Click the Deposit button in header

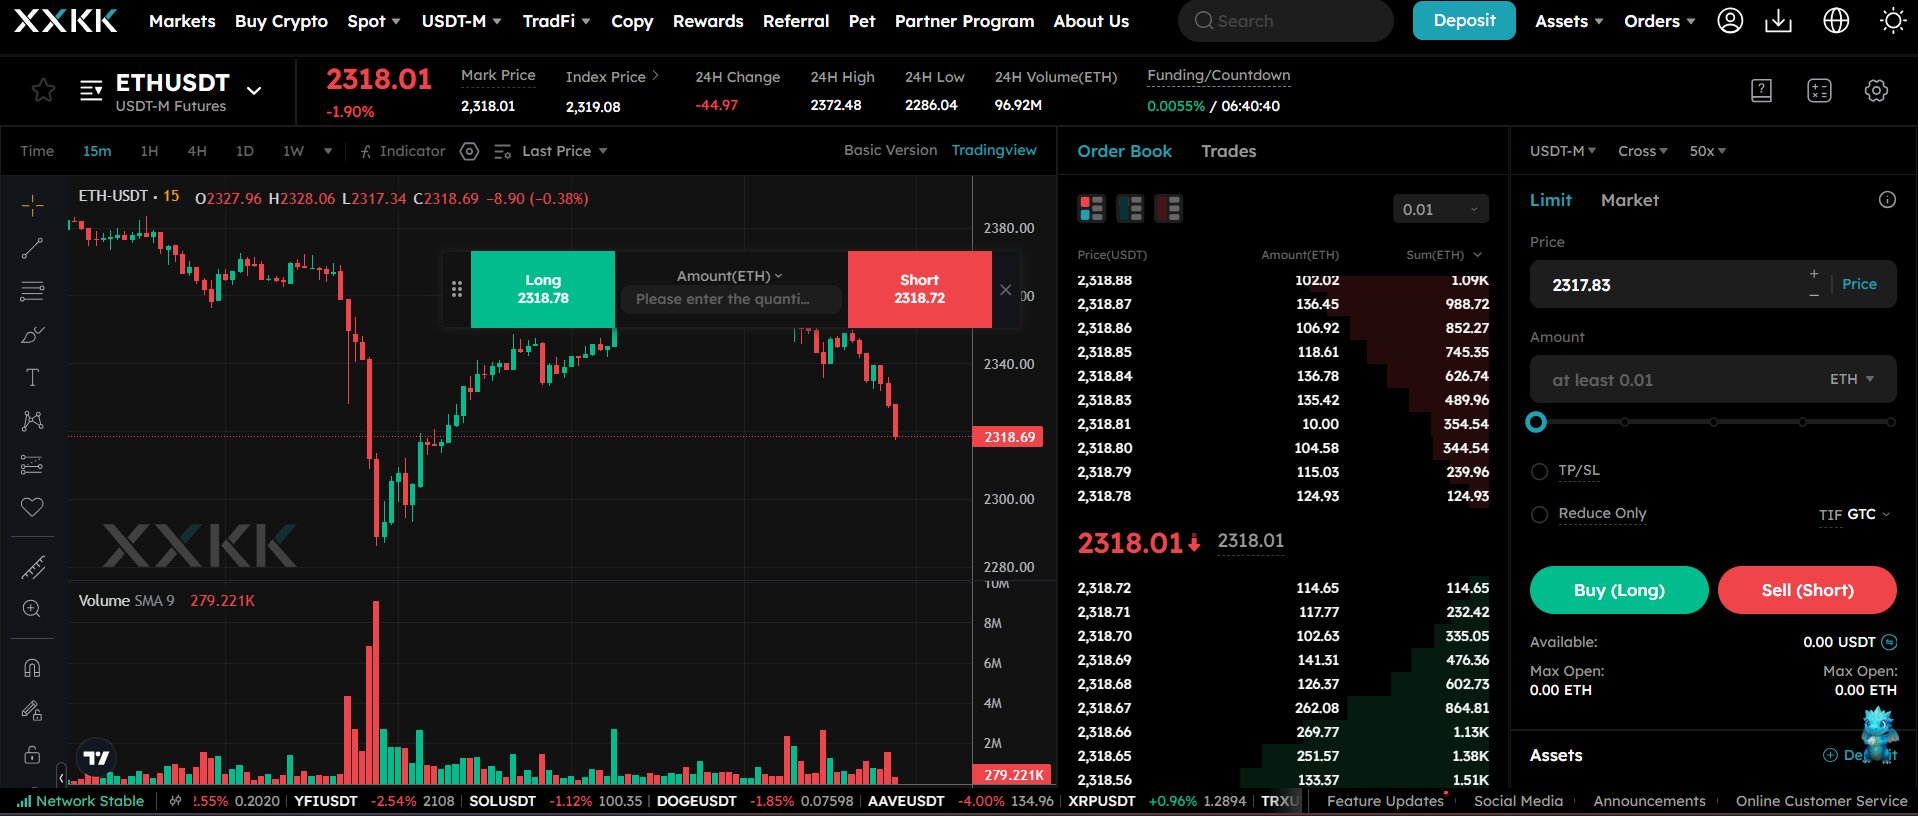(x=1464, y=20)
